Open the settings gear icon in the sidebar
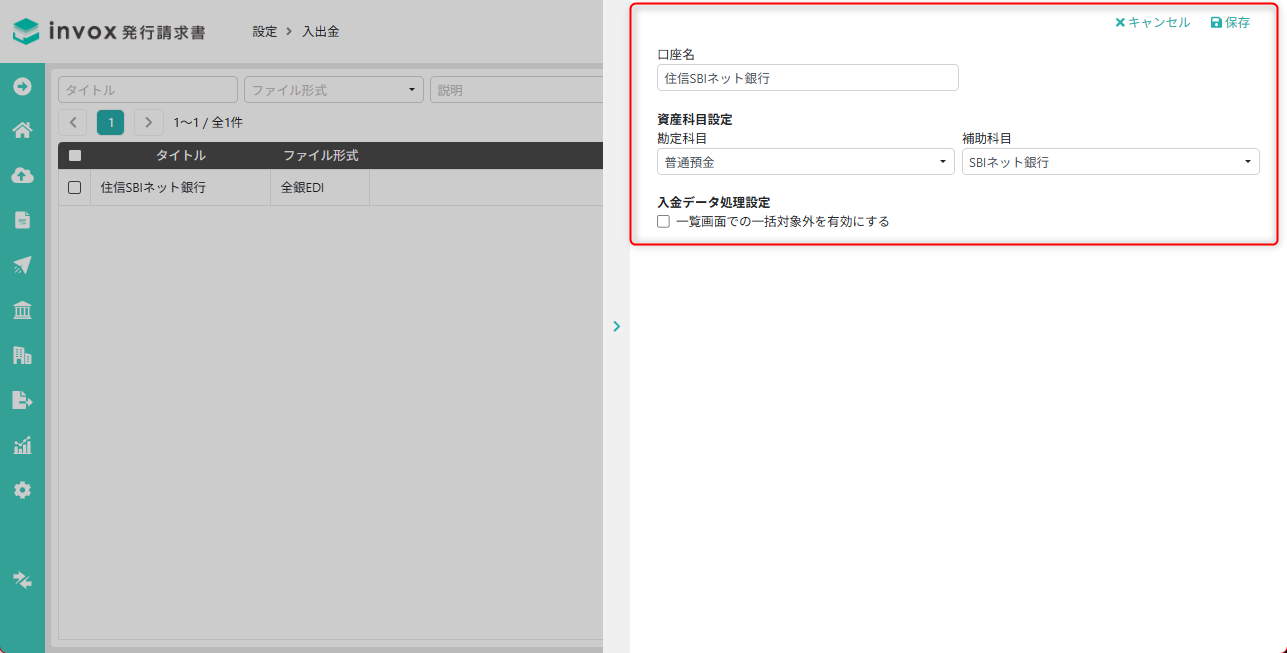The image size is (1287, 653). click(x=22, y=490)
